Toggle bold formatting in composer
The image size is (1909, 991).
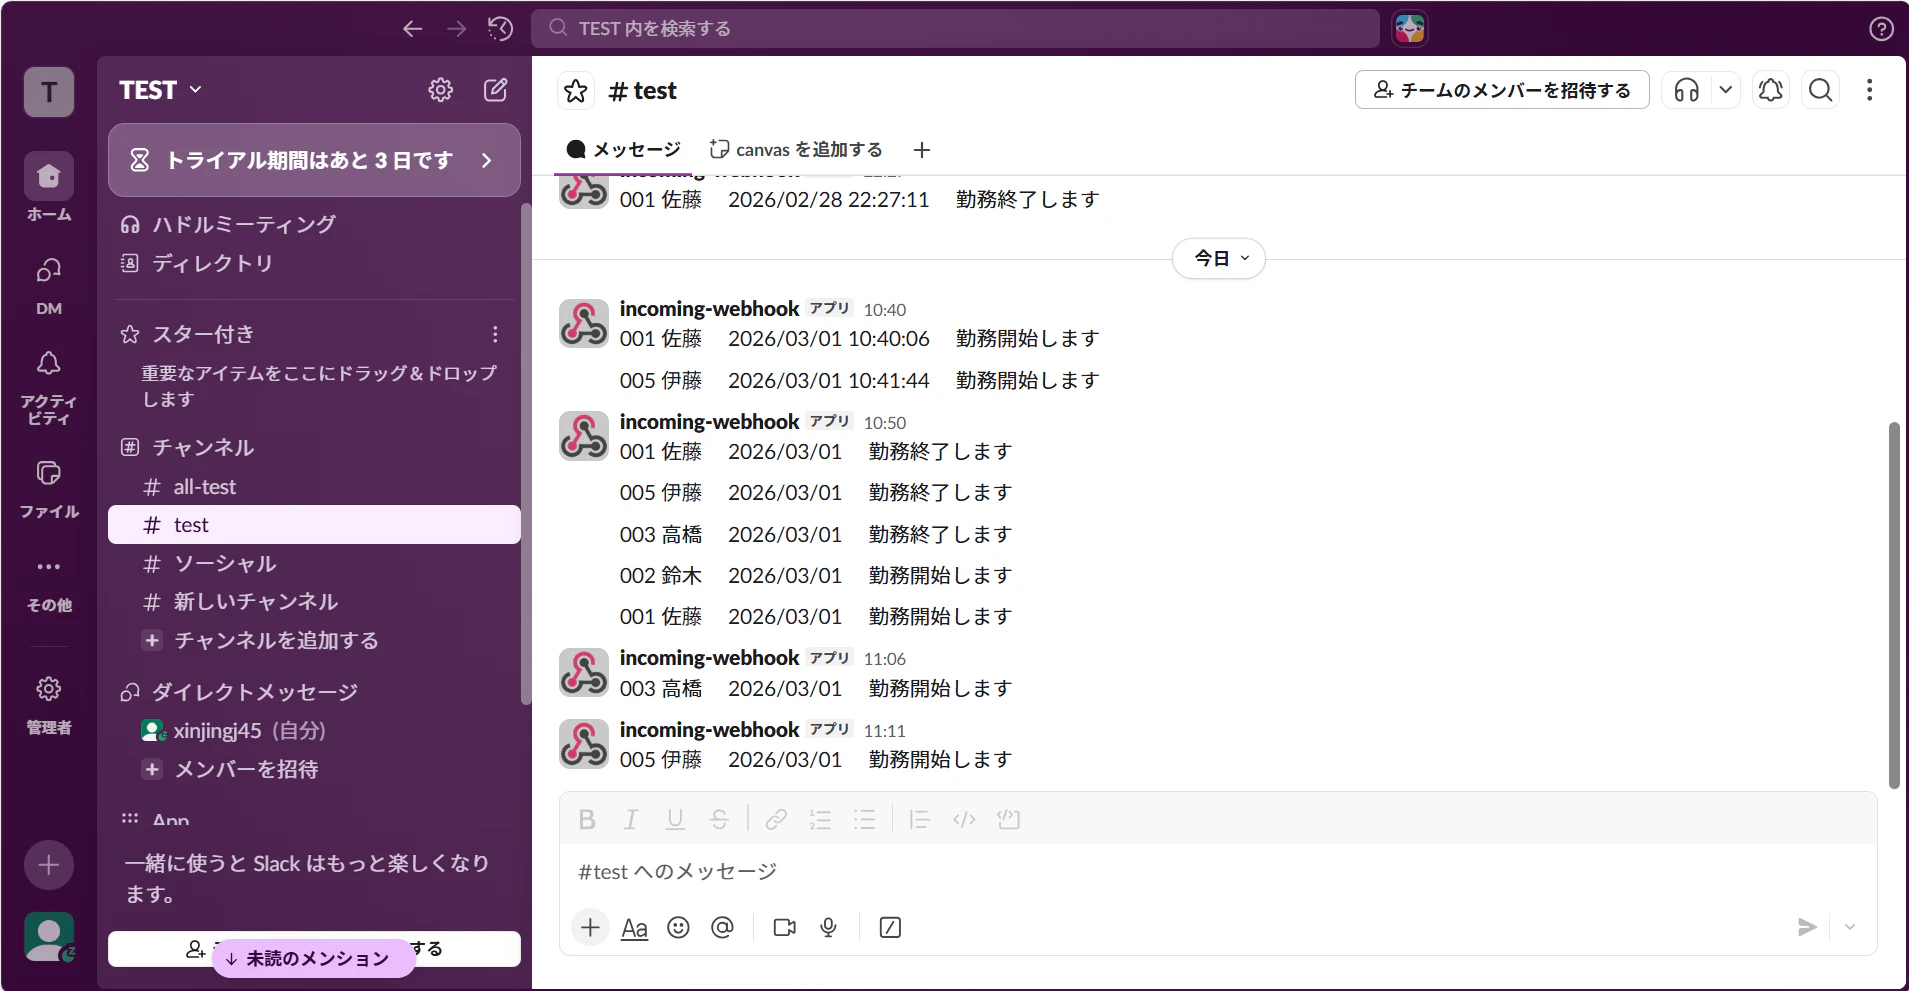[x=587, y=820]
